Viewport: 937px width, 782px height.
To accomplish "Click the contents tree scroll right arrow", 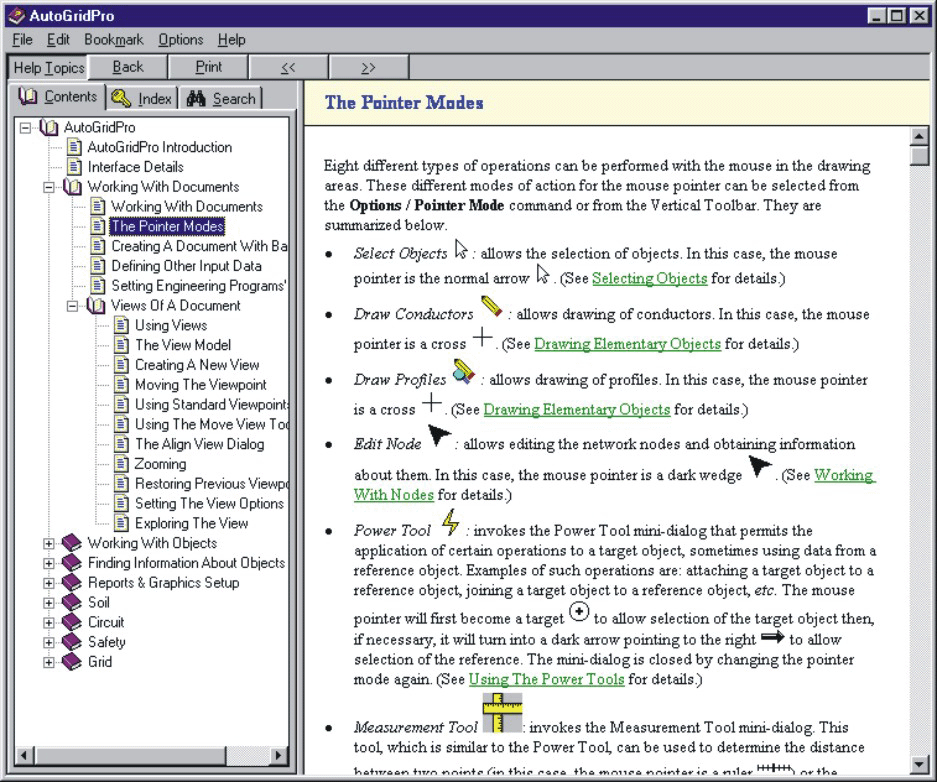I will click(x=278, y=755).
